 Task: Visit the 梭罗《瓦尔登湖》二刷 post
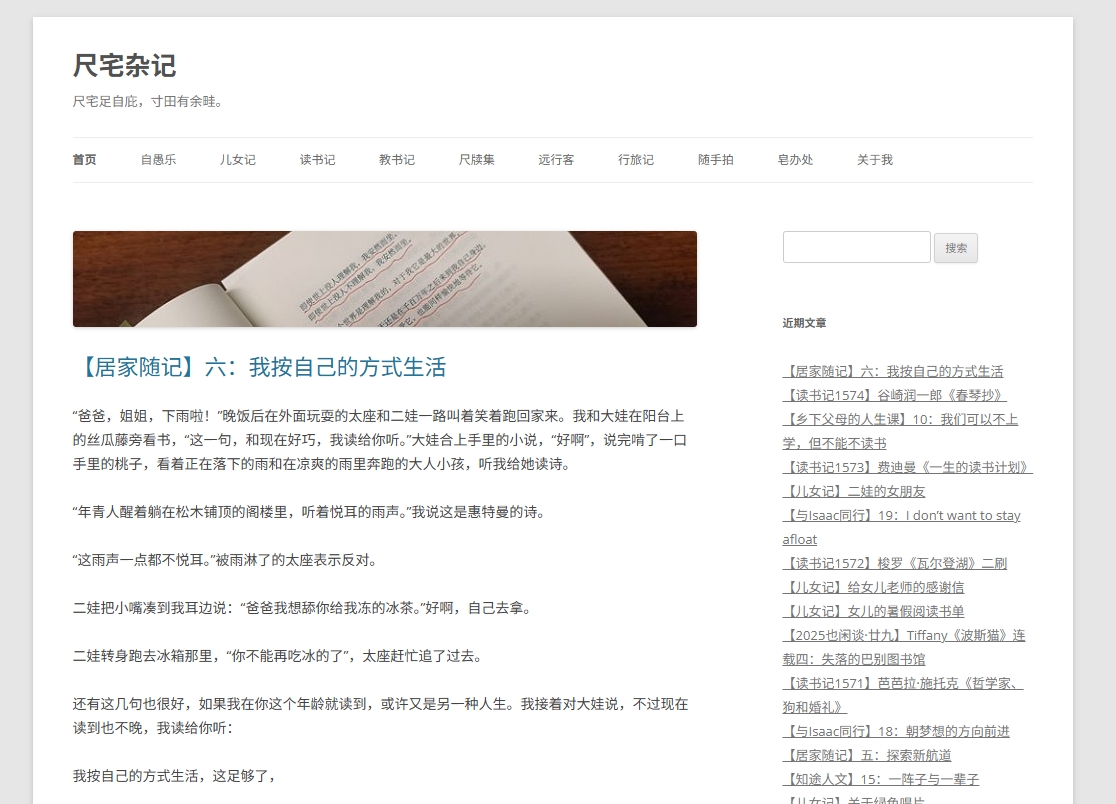pyautogui.click(x=895, y=563)
